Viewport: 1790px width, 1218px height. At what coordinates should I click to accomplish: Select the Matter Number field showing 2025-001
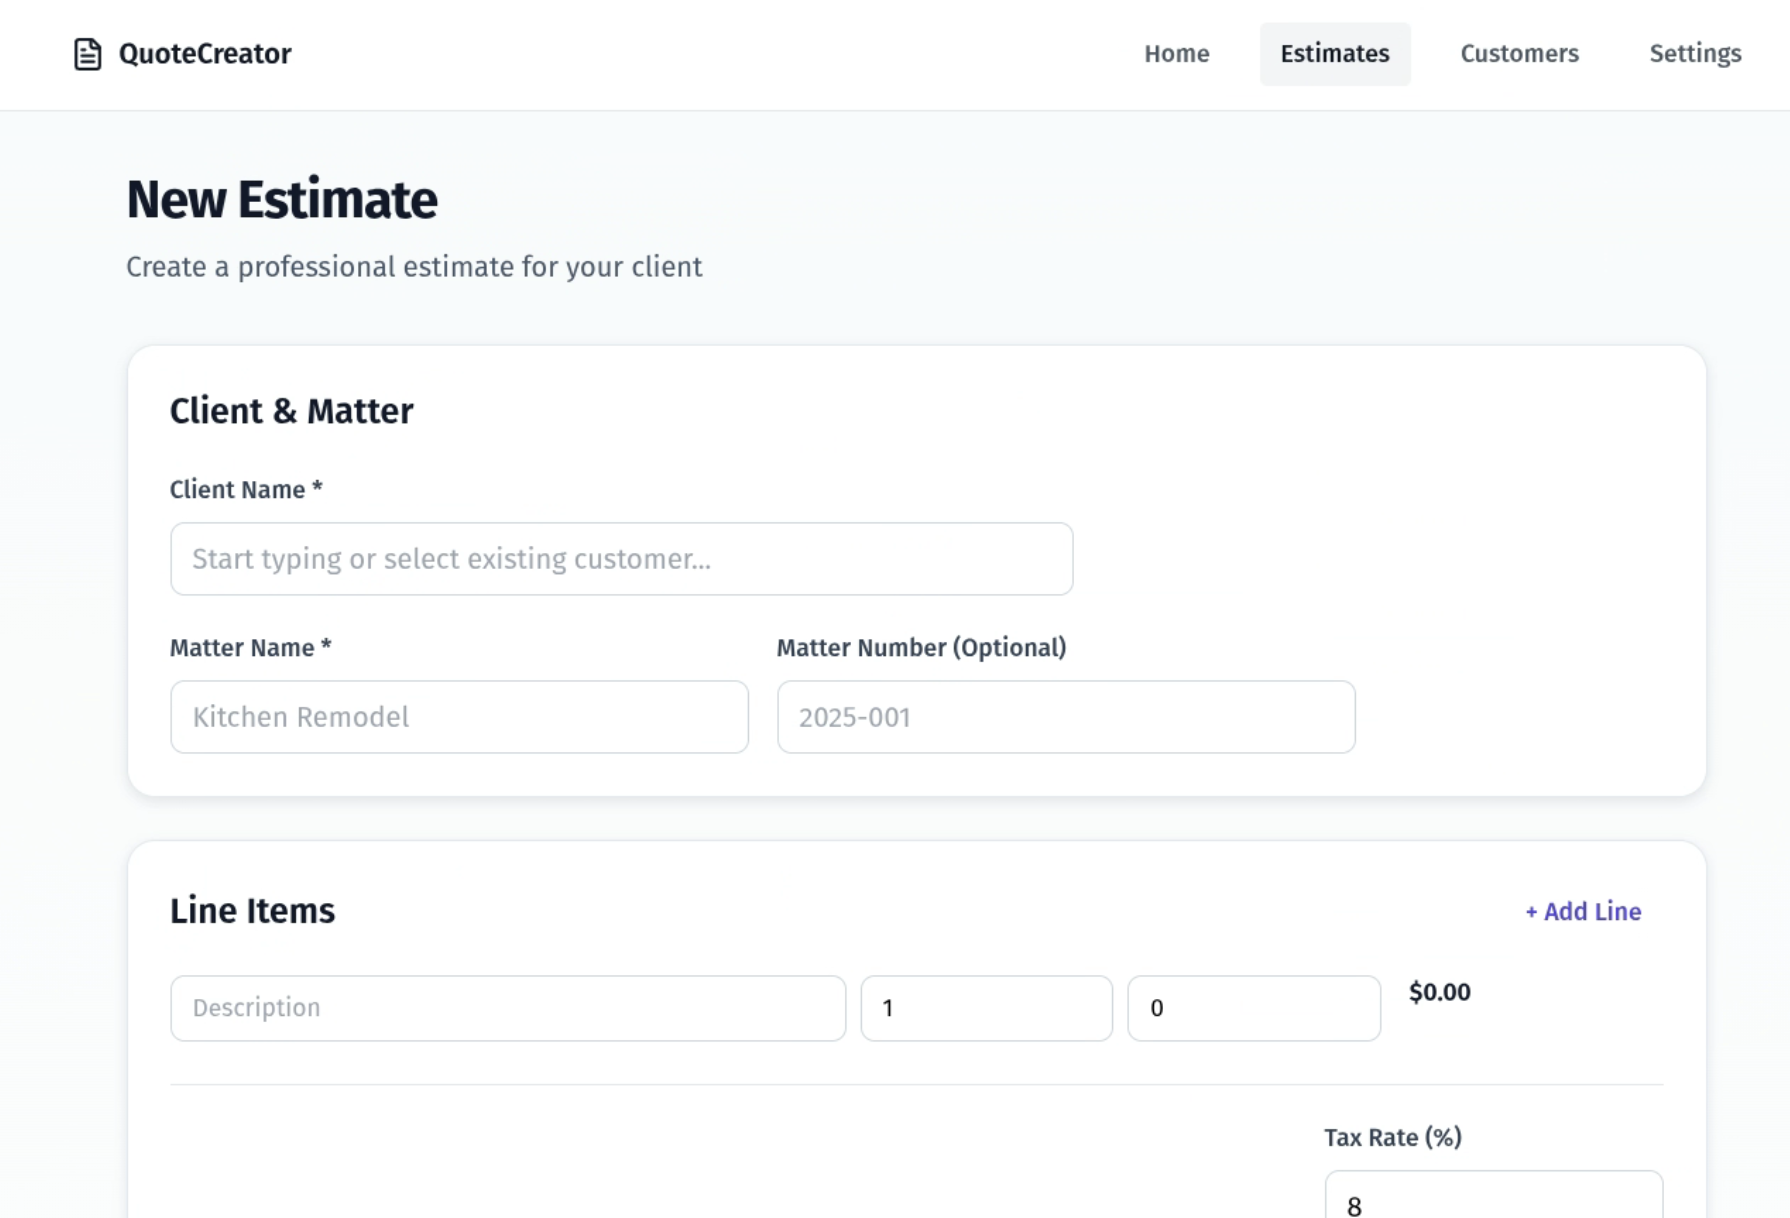(1066, 717)
